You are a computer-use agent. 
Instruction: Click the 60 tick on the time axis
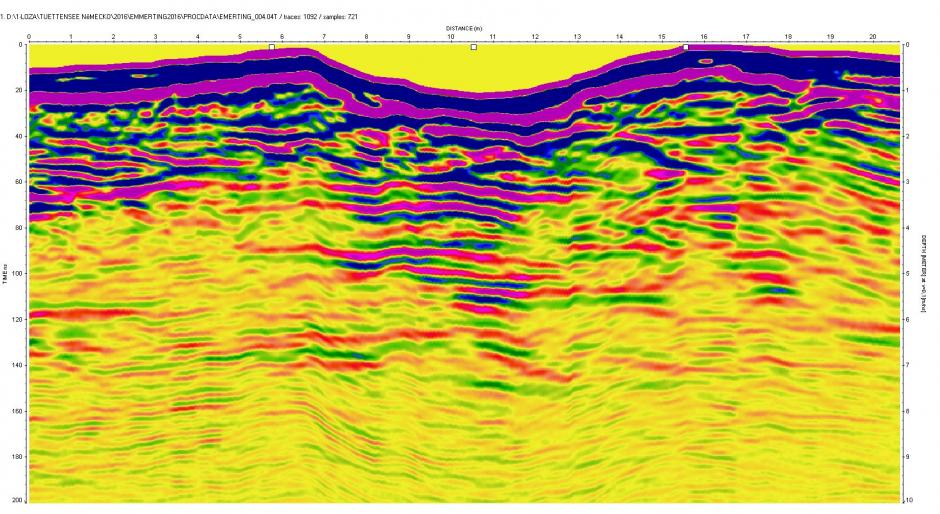click(20, 182)
